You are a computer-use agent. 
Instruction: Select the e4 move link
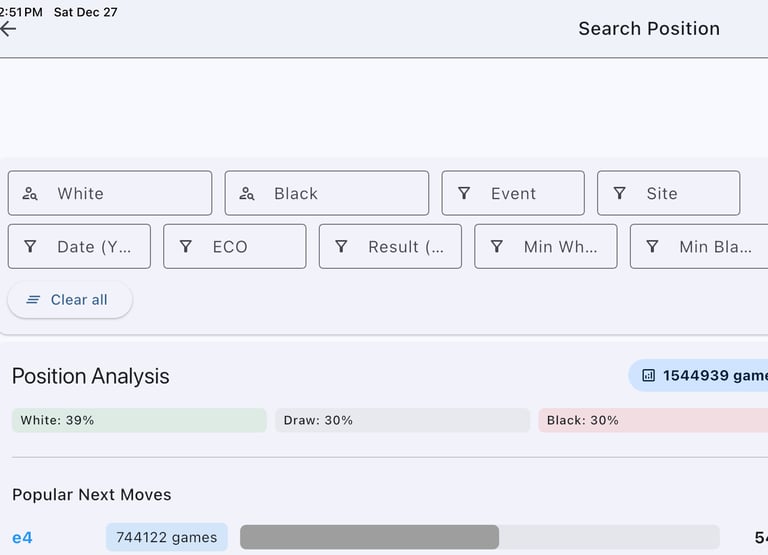pos(22,538)
